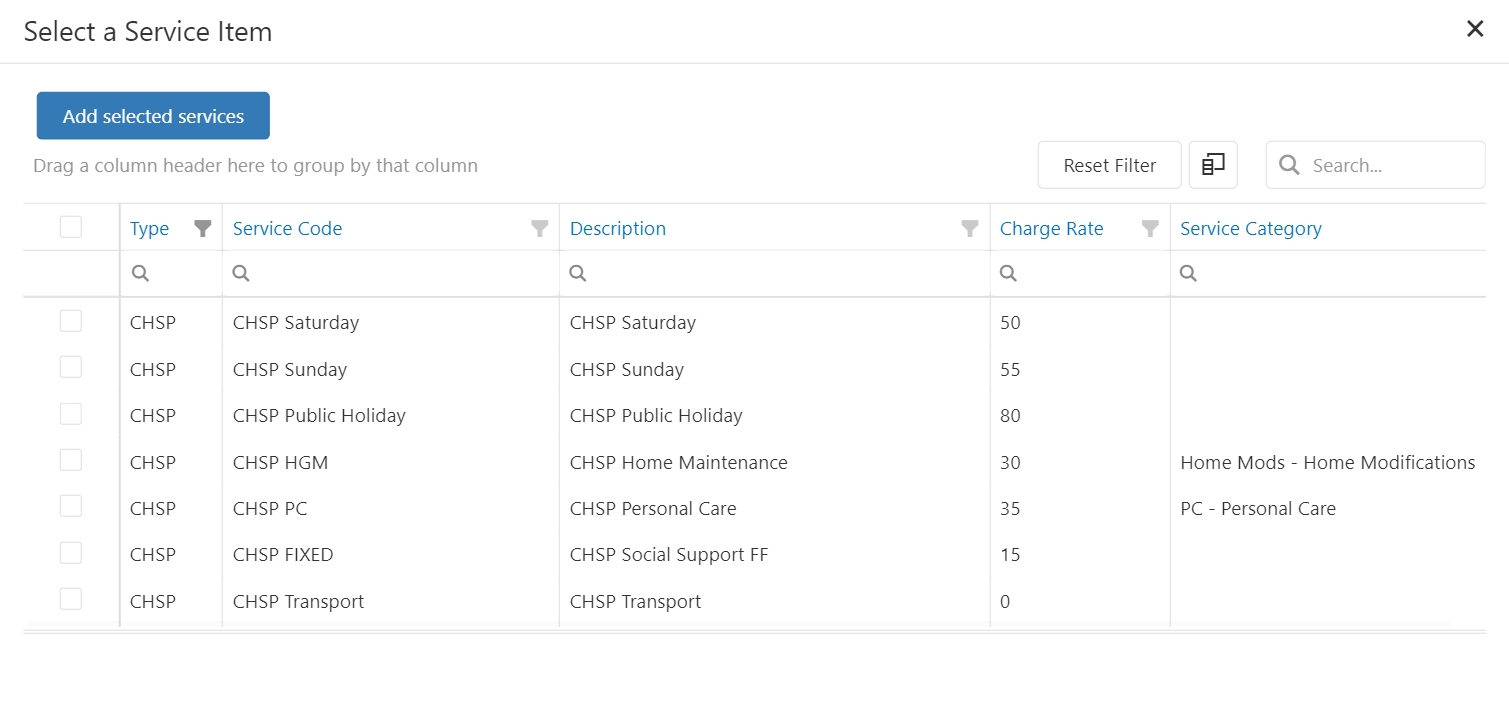
Task: Open the Description column filter funnel
Action: click(x=970, y=229)
